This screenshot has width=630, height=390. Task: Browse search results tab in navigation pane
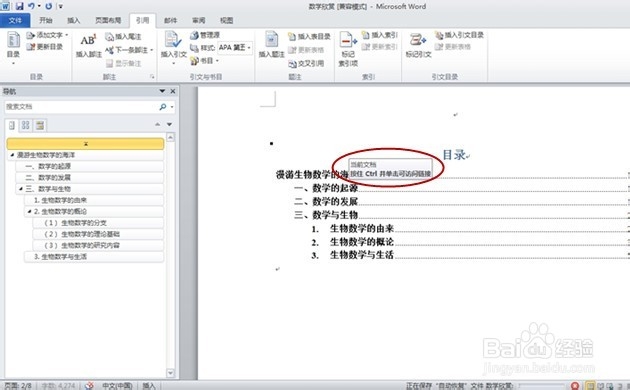pos(40,125)
